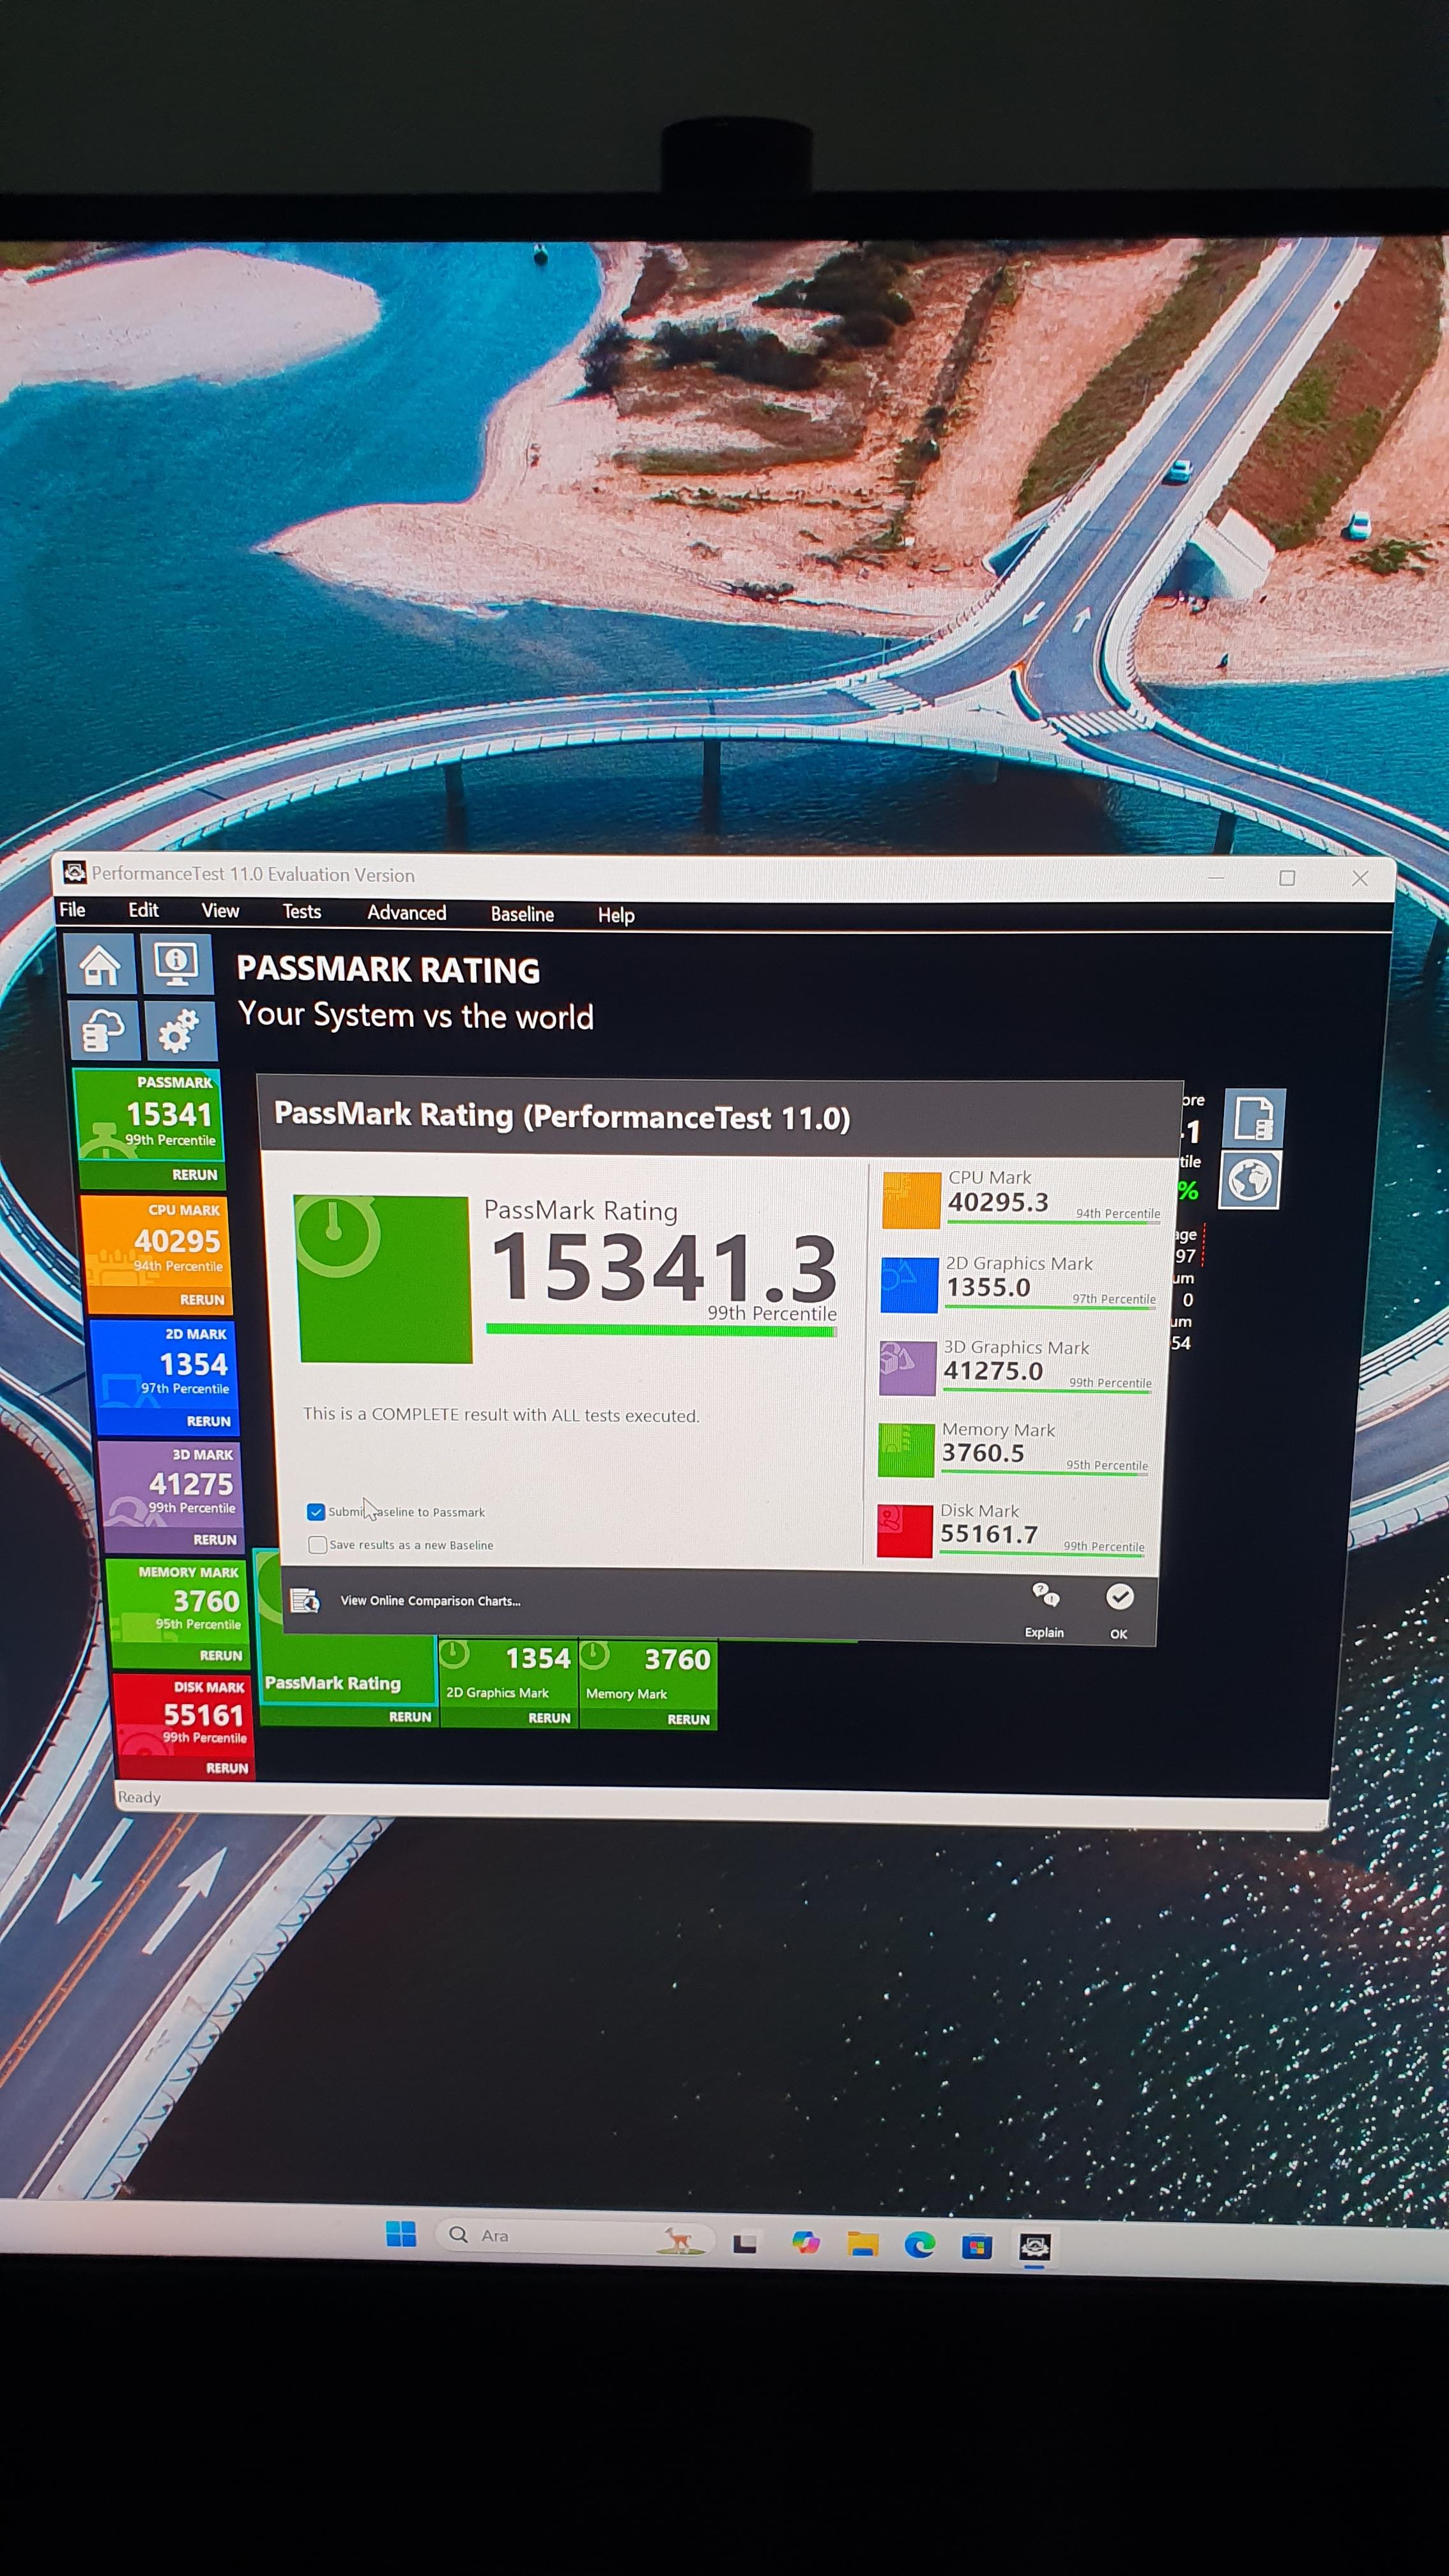Click the Disk Mark 55161.7 value

989,1534
